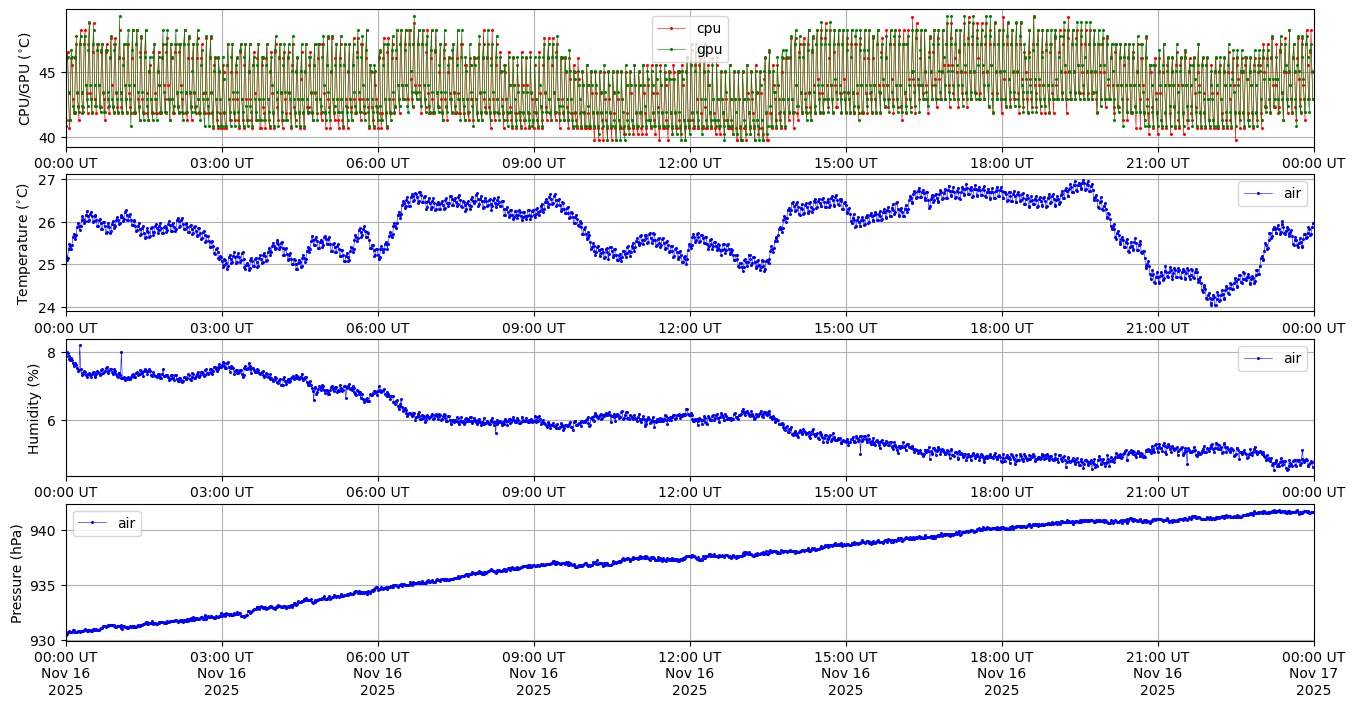This screenshot has width=1355, height=707.
Task: Click the Humidity (%) y-axis label
Action: click(x=34, y=408)
